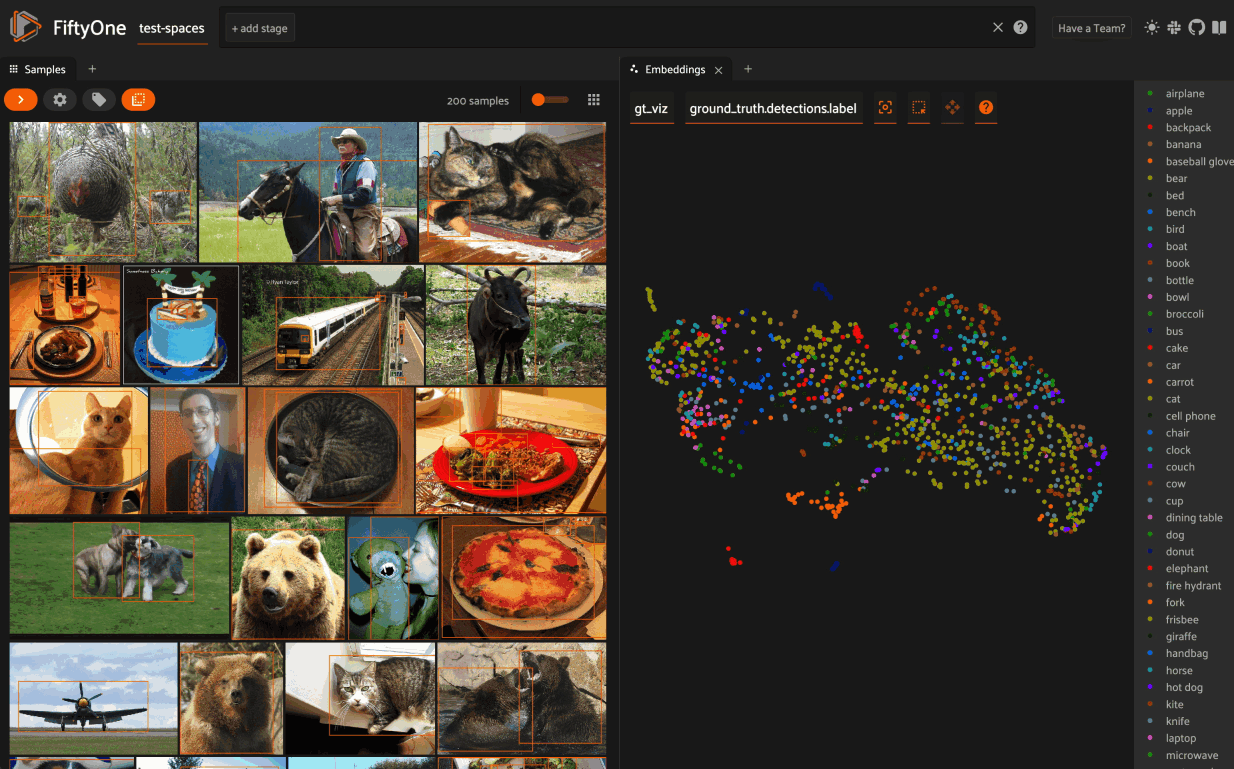Toggle bear legend entry

coord(1176,179)
